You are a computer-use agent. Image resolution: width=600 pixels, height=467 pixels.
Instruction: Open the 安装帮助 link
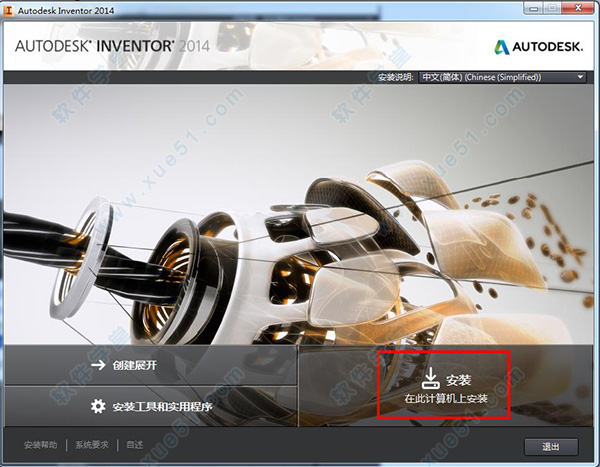point(41,445)
